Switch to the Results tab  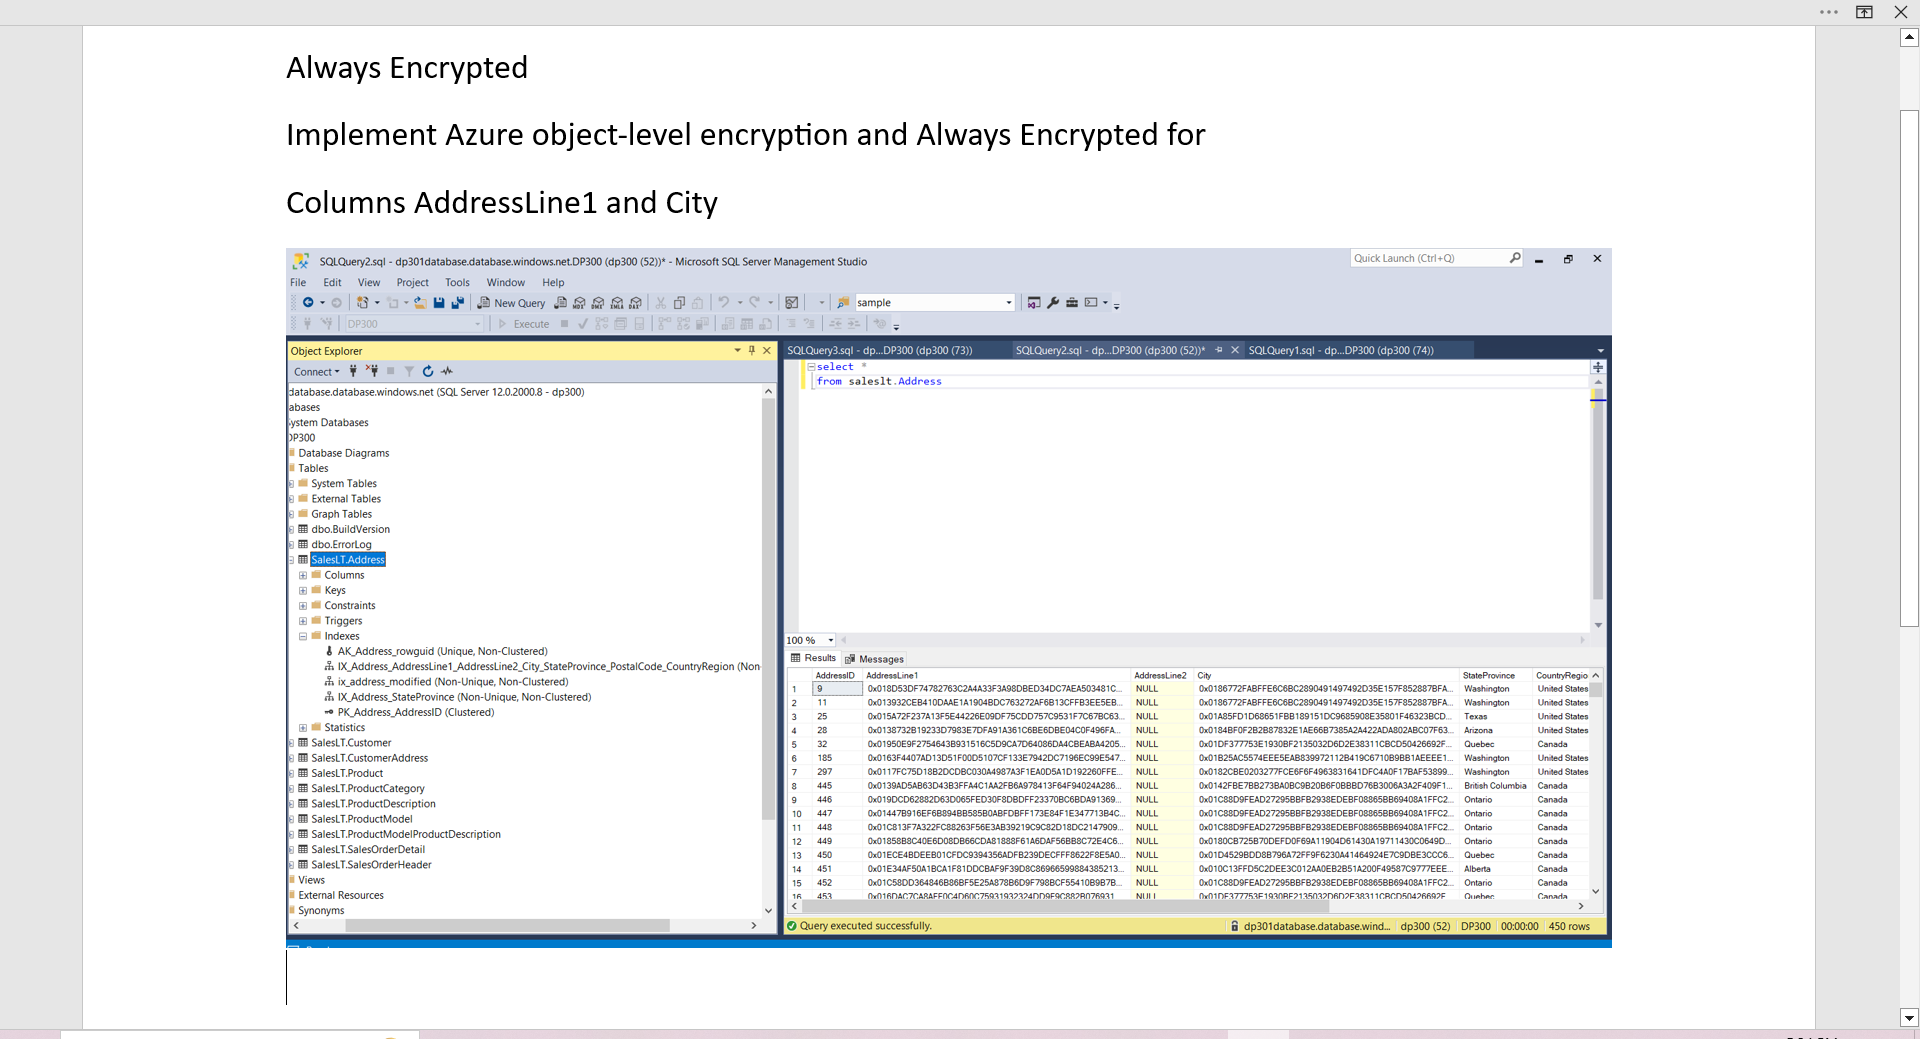coord(813,658)
